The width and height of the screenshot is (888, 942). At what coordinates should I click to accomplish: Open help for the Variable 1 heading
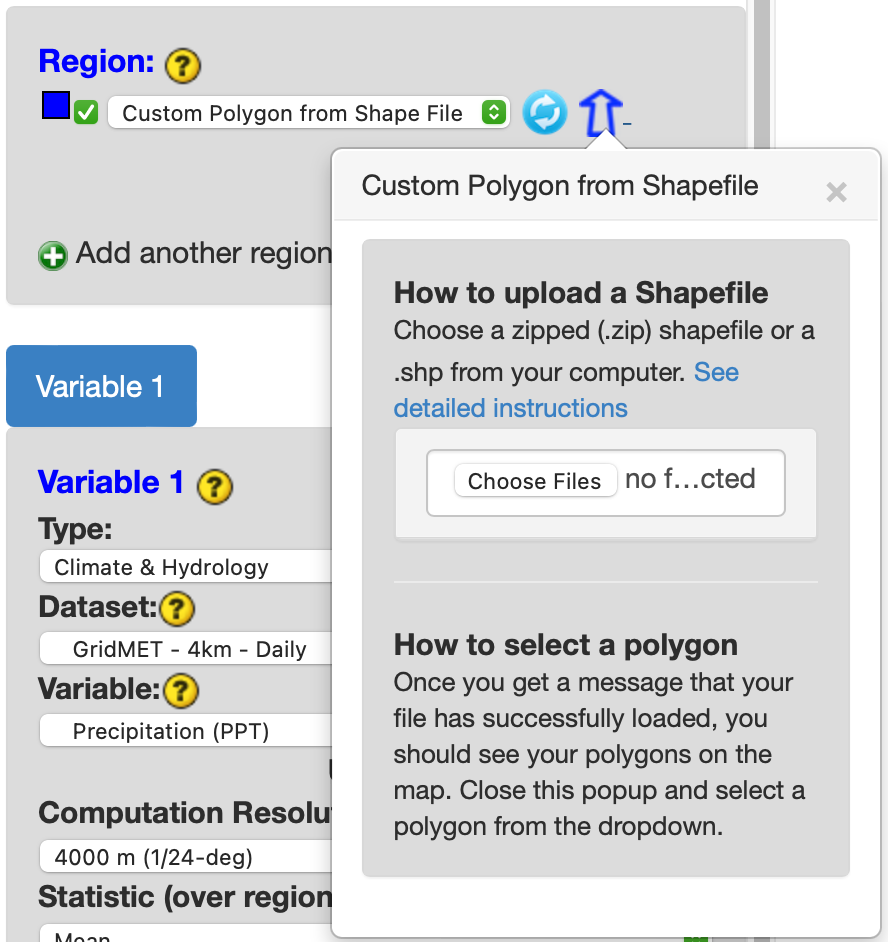pyautogui.click(x=215, y=486)
